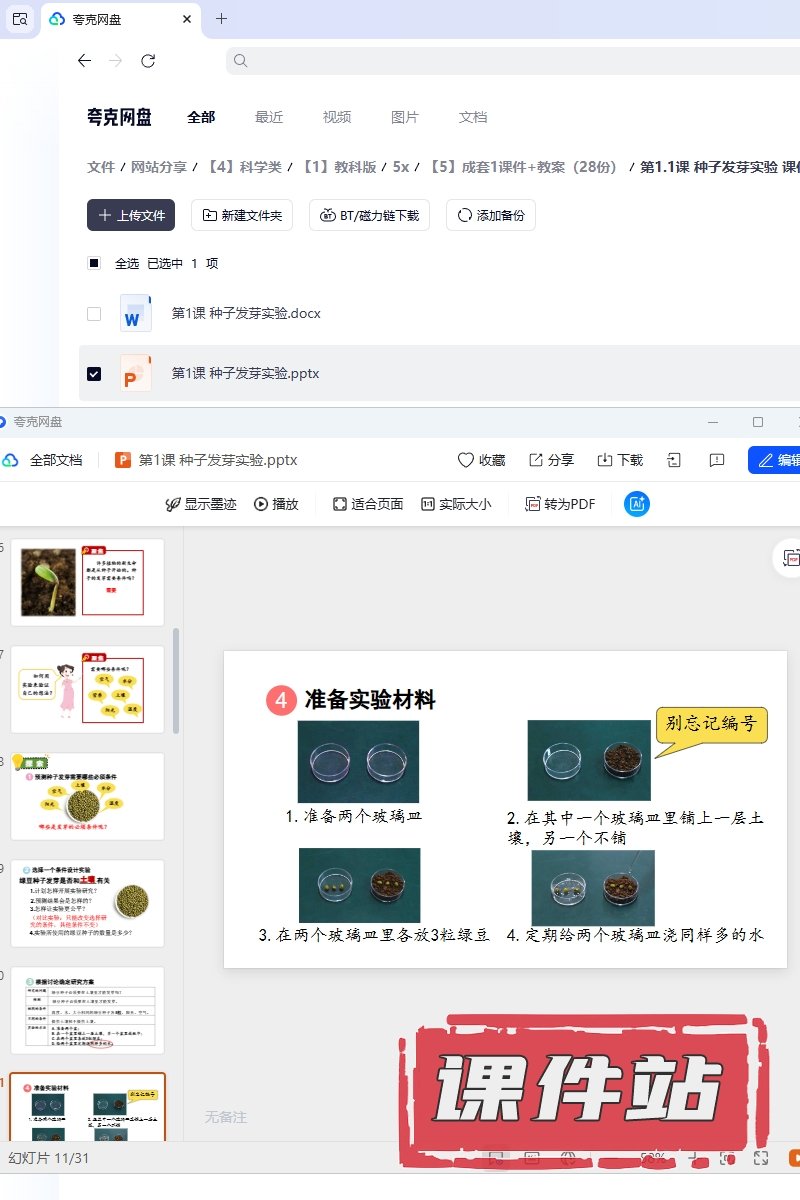Click the 收藏 heart icon
This screenshot has height=1200, width=800.
click(x=465, y=460)
